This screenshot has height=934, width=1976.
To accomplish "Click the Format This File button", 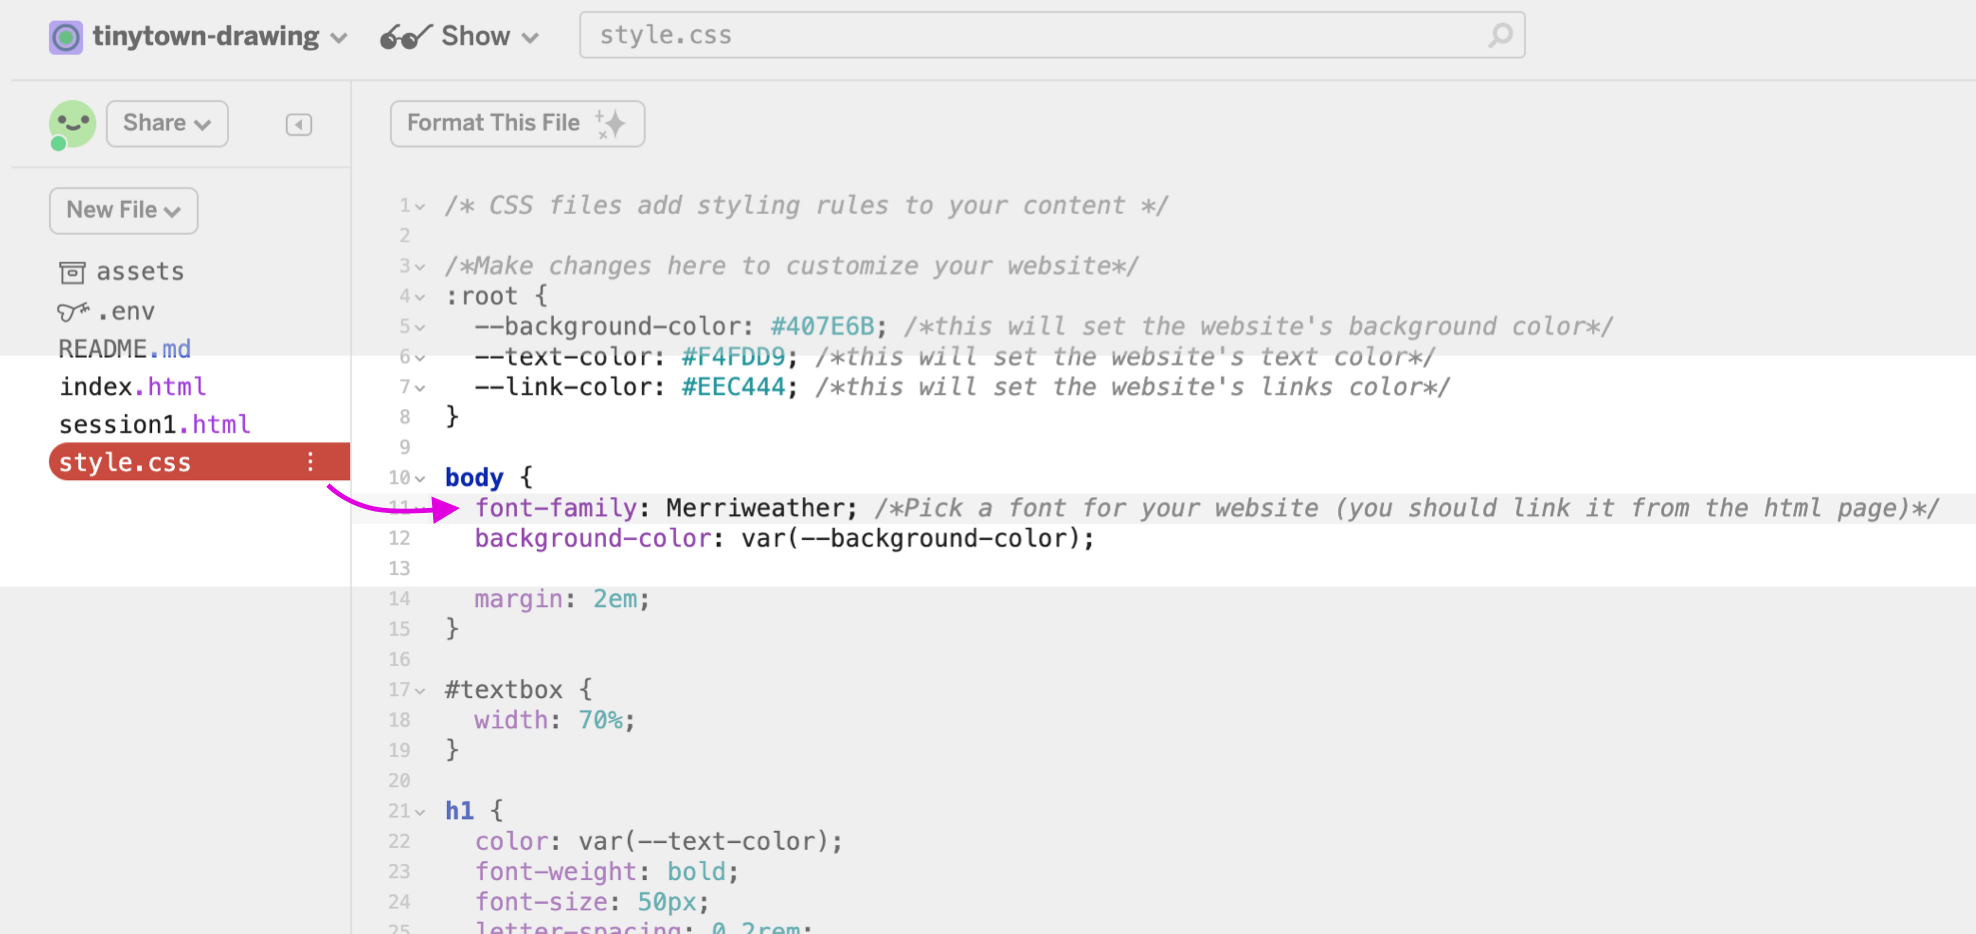I will pos(516,123).
